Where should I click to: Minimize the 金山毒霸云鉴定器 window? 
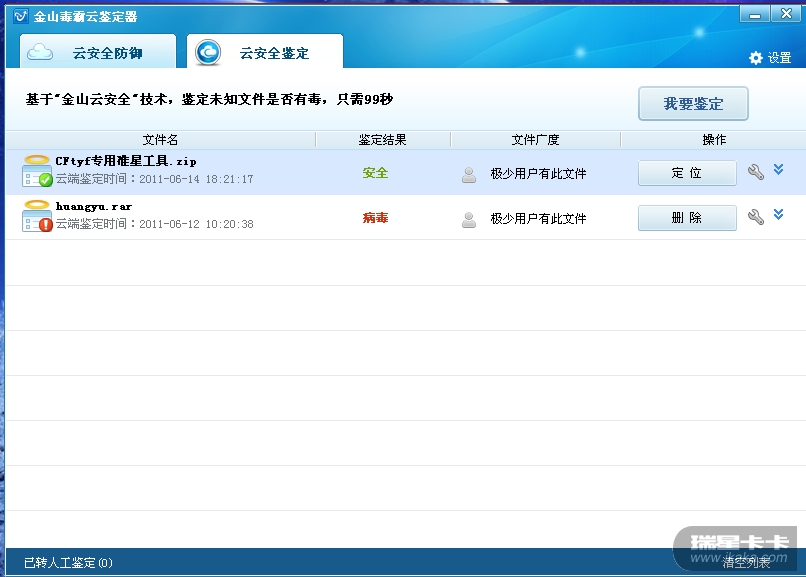tap(755, 14)
